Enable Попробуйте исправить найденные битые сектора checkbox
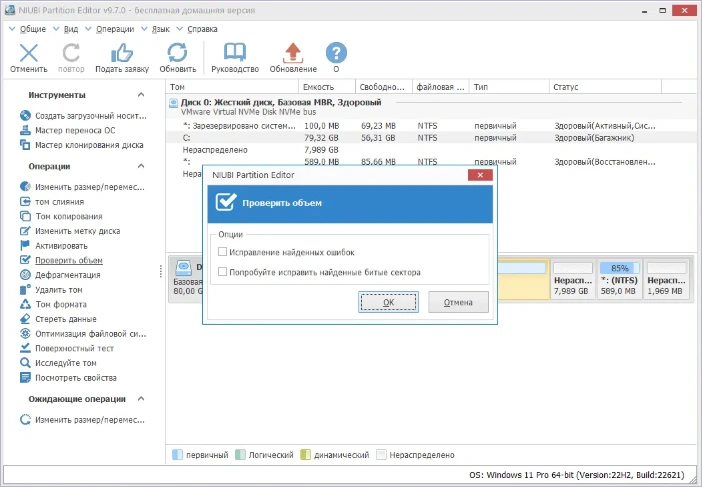The image size is (702, 487). click(222, 272)
